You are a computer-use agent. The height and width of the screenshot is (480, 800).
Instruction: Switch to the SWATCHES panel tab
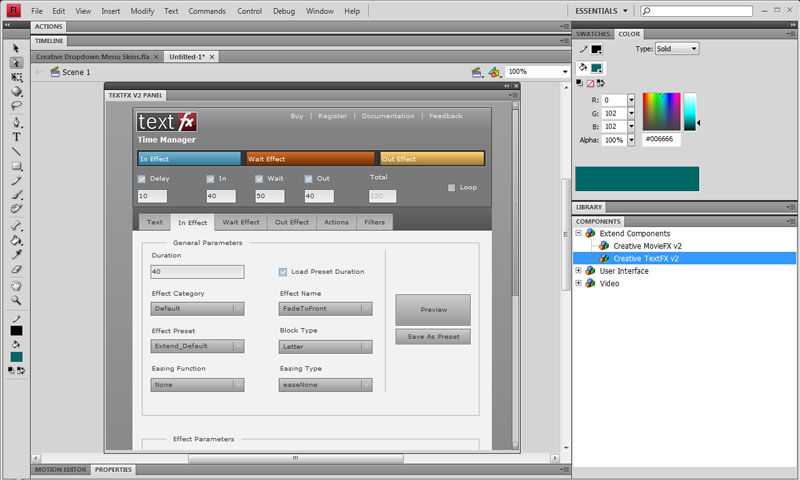point(592,34)
